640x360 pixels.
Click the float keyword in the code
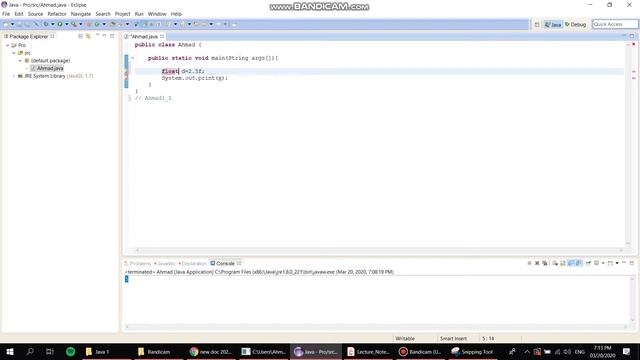(x=170, y=71)
